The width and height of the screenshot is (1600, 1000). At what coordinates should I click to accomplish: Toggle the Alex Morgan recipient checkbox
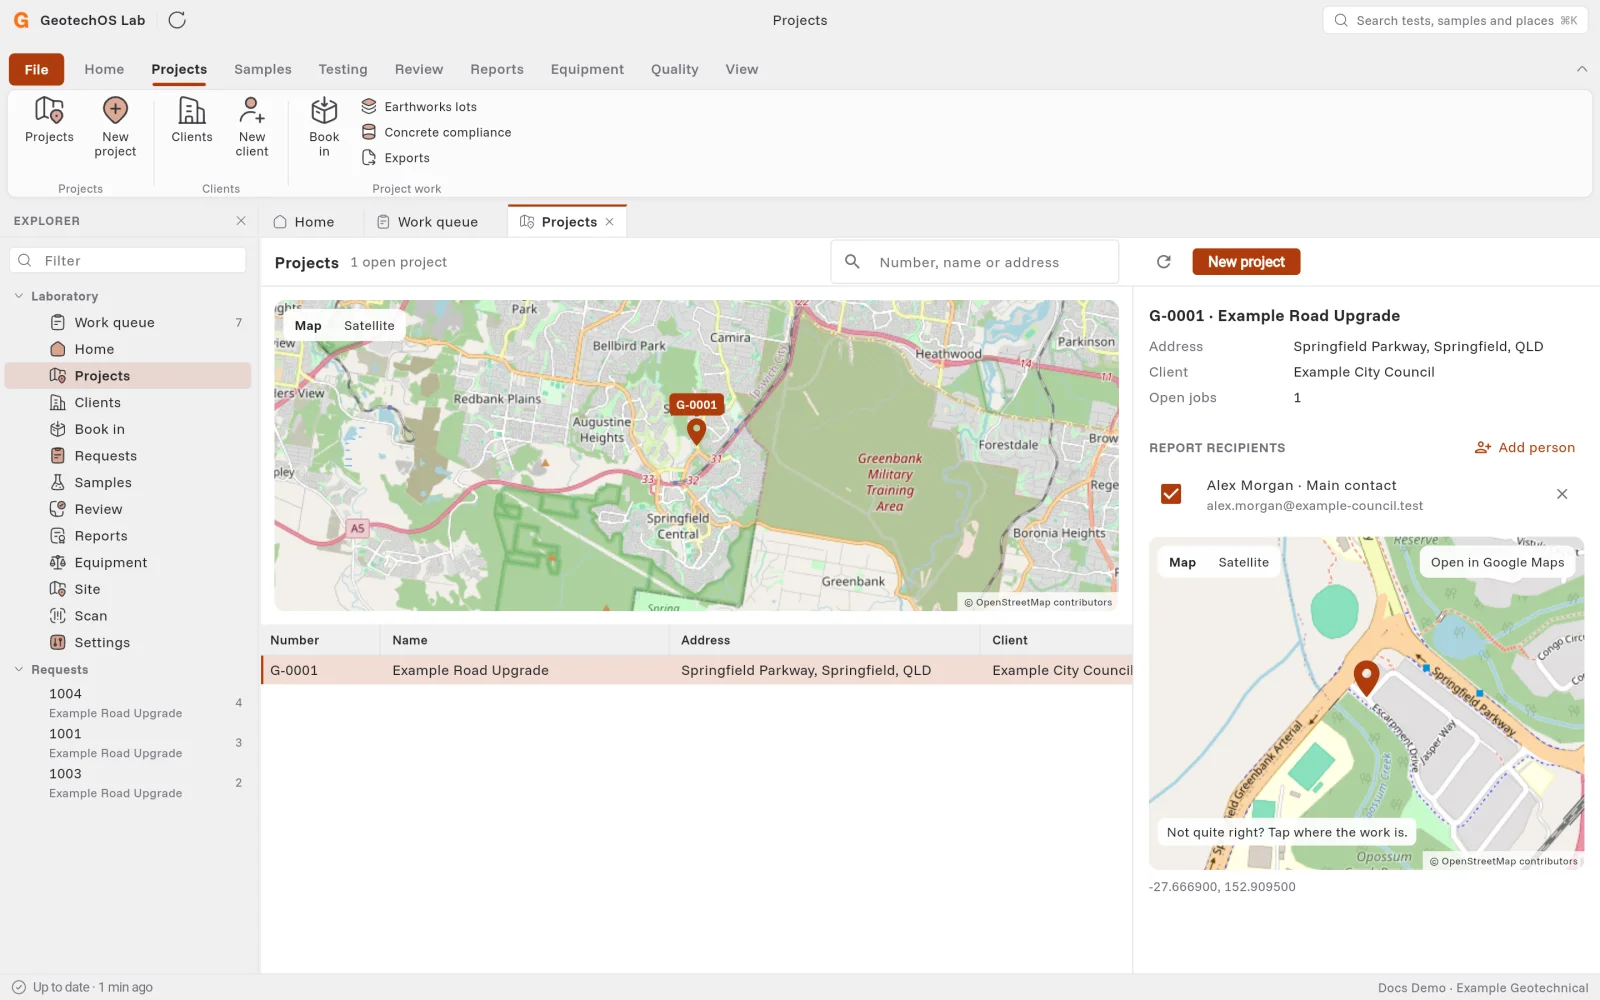point(1171,494)
